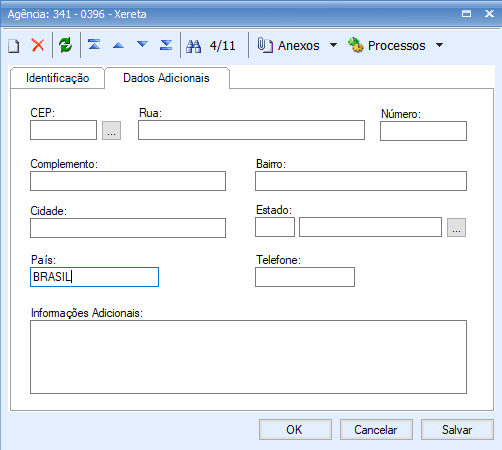Click the 4/11 record counter
Screen dimensions: 502x450
(222, 45)
